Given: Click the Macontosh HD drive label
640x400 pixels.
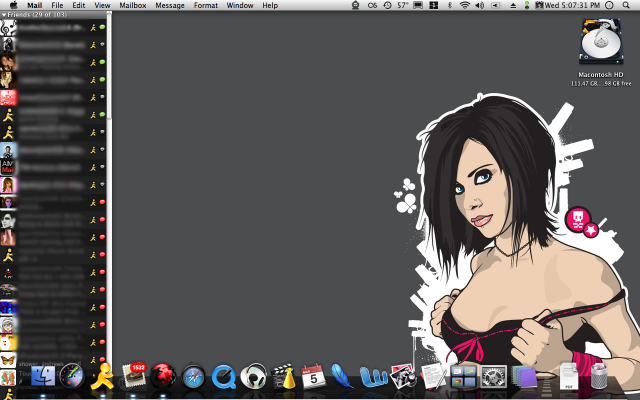Looking at the screenshot, I should point(601,75).
